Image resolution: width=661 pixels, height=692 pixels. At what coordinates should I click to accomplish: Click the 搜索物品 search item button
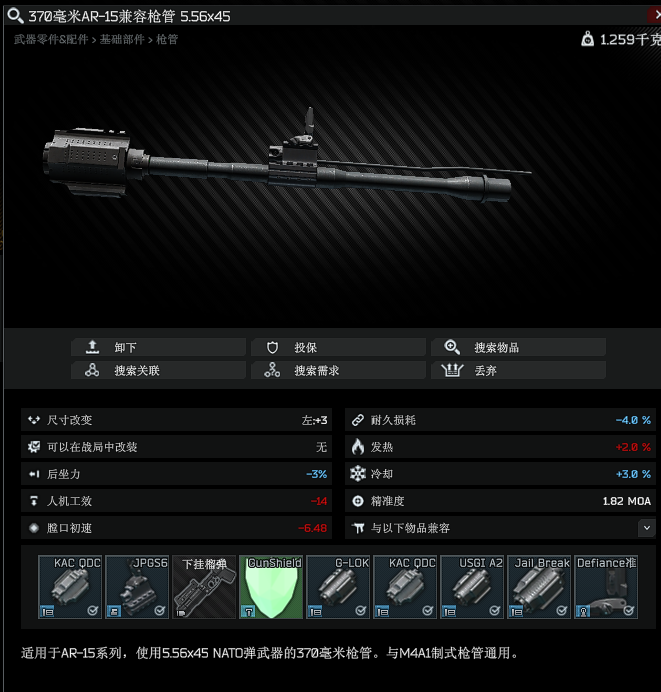(x=518, y=347)
